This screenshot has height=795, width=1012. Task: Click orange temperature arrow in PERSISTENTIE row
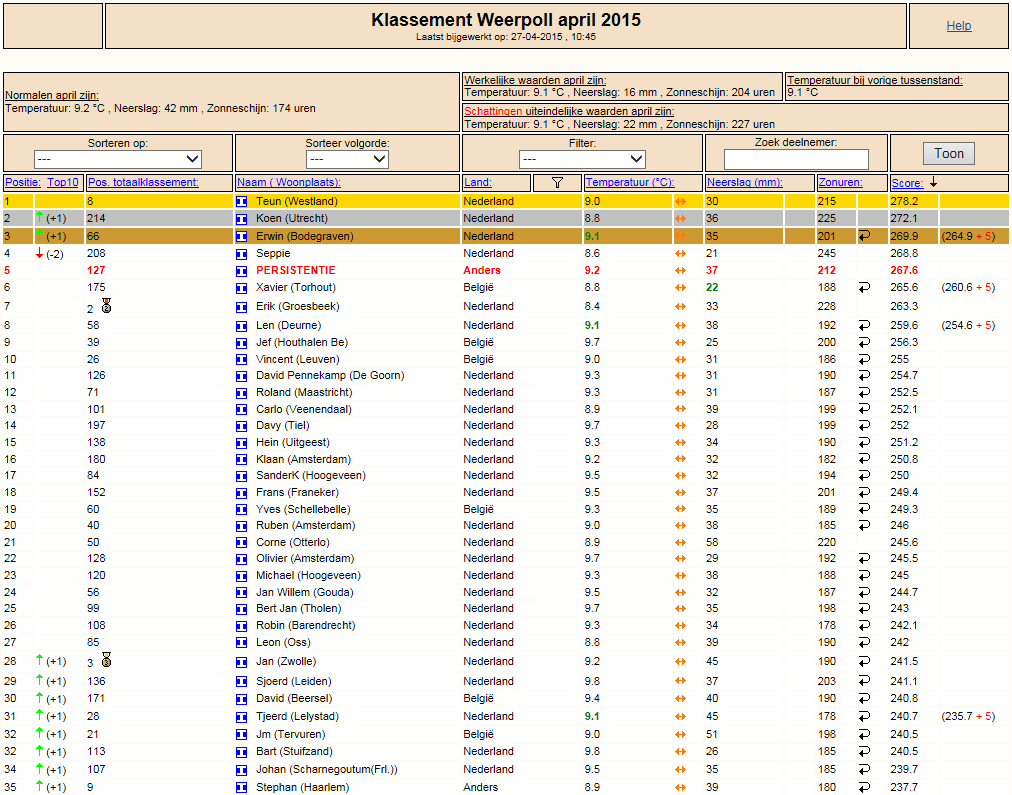click(x=680, y=270)
